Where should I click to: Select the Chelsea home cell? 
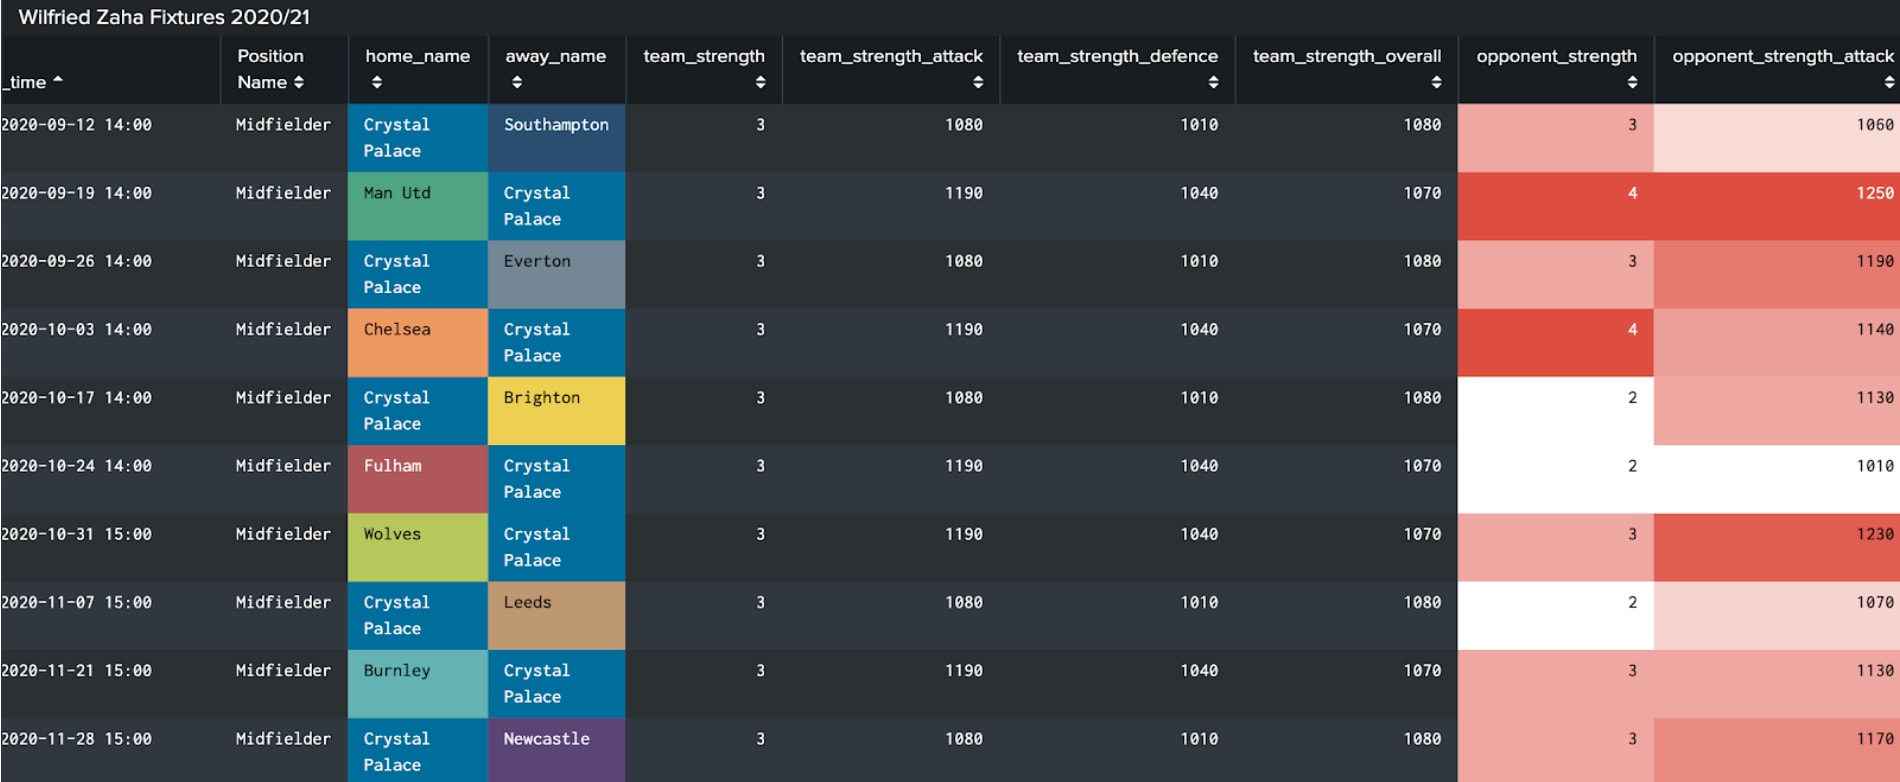(x=418, y=342)
